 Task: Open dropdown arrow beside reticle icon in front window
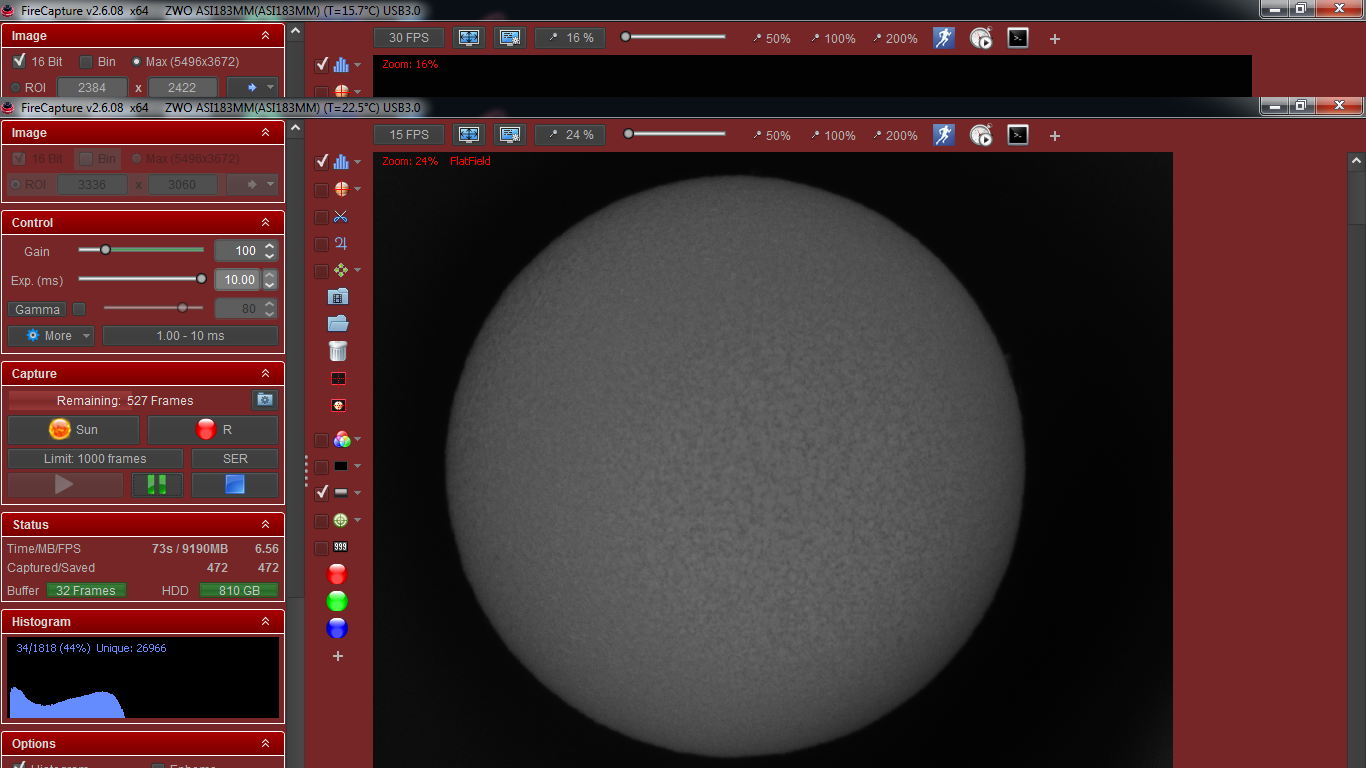357,190
